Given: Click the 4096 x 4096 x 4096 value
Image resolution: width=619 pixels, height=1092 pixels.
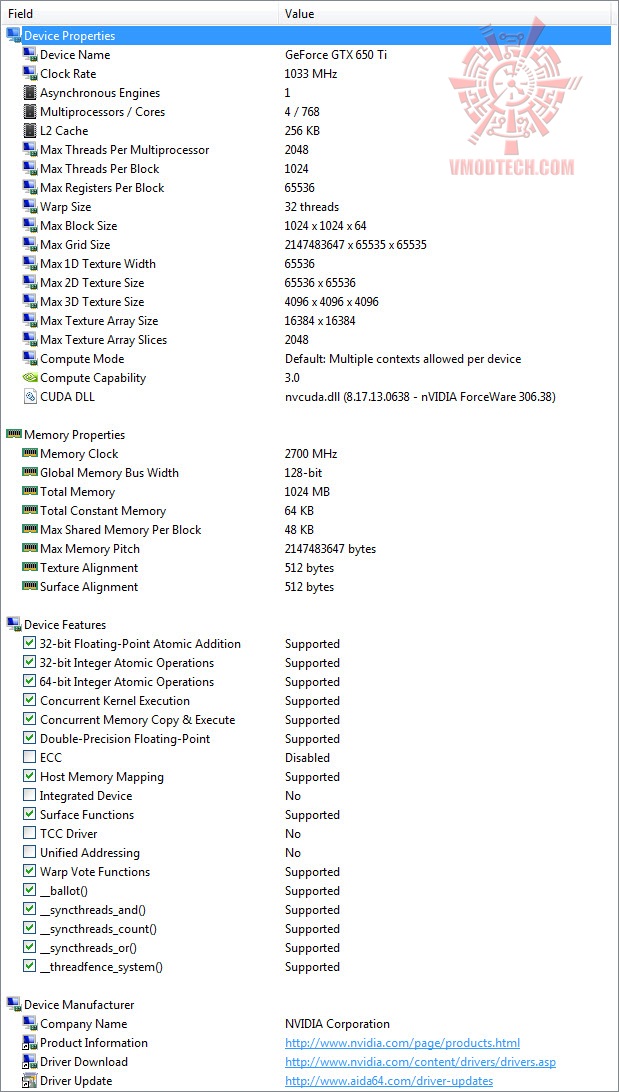Looking at the screenshot, I should click(x=331, y=302).
